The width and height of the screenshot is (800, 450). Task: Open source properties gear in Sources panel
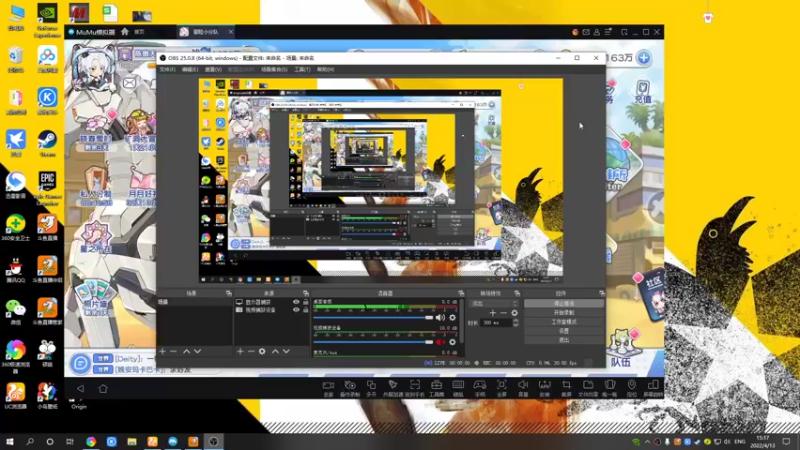click(x=262, y=352)
